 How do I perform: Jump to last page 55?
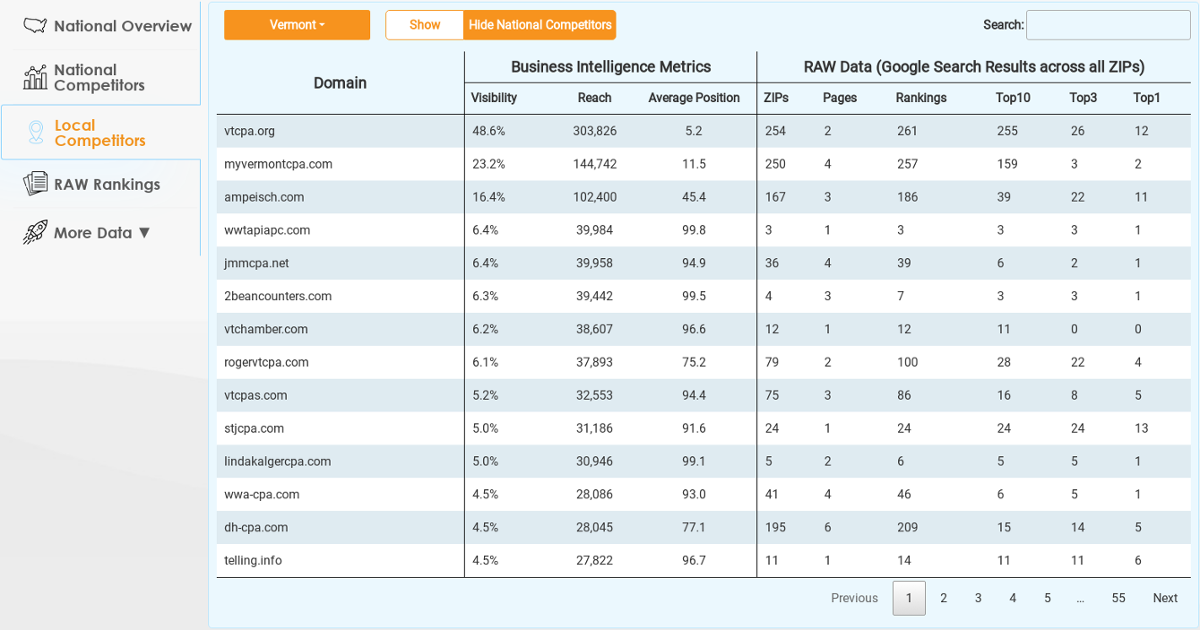click(x=1118, y=598)
